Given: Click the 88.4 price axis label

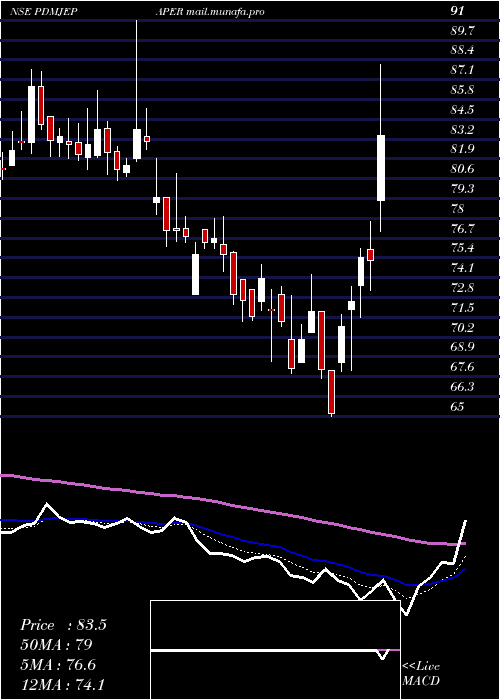Looking at the screenshot, I should 462,50.
